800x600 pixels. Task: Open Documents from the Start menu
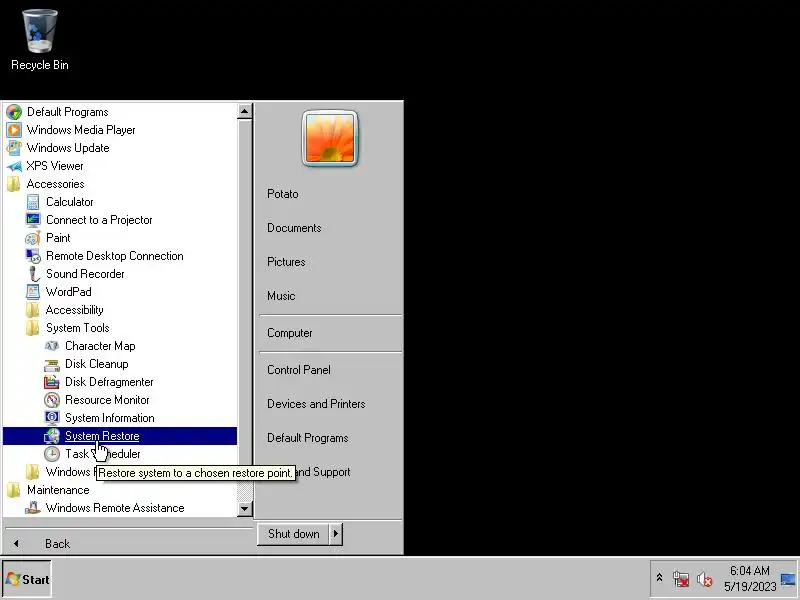[x=294, y=228]
